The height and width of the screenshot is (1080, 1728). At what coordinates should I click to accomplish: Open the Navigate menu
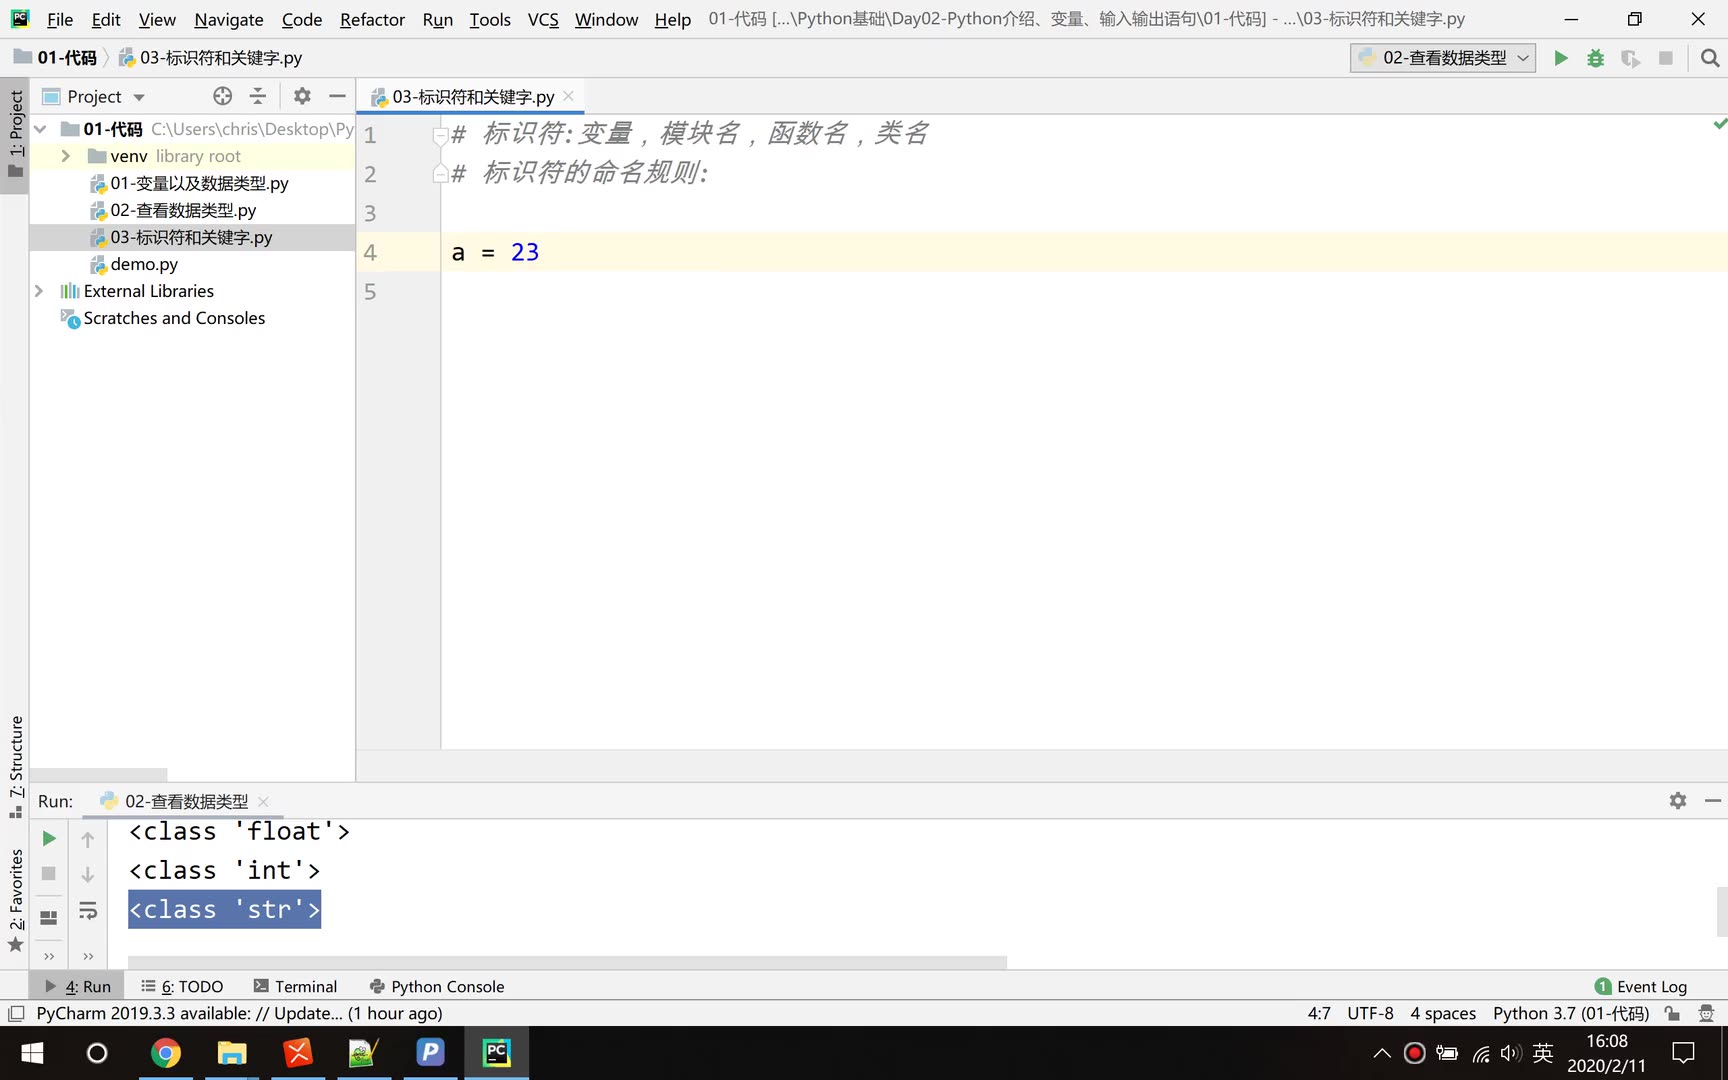pyautogui.click(x=229, y=19)
